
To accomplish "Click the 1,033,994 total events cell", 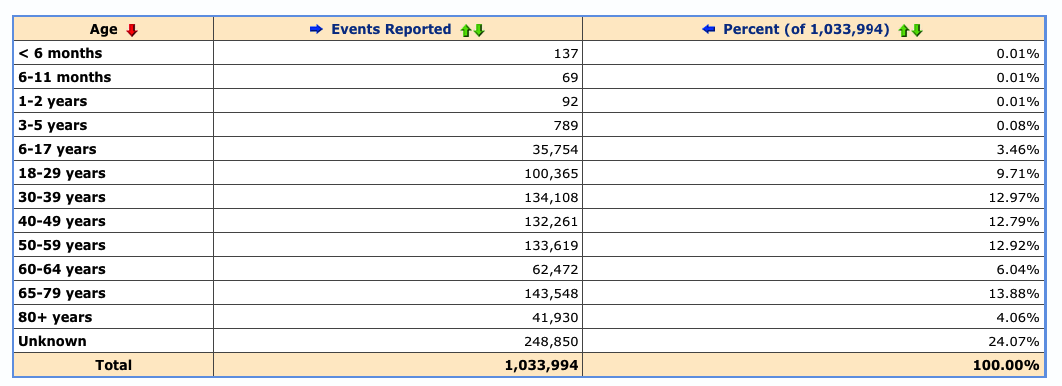I will 398,365.
